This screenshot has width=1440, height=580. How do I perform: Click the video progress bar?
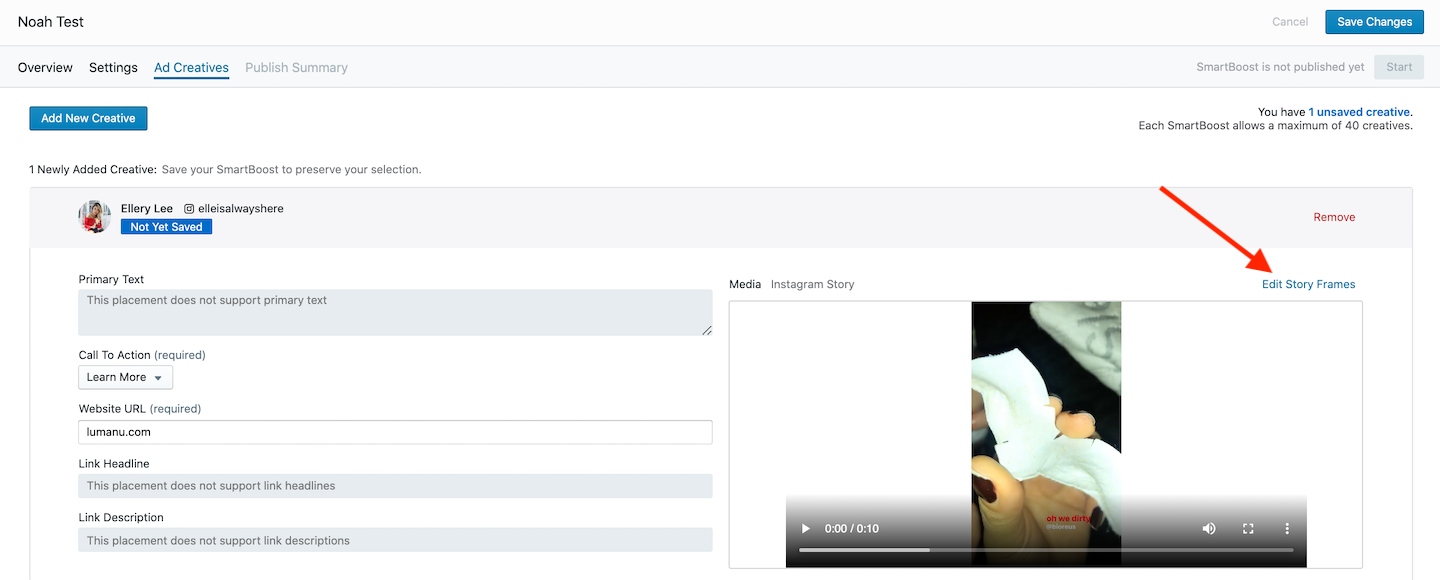click(1046, 550)
